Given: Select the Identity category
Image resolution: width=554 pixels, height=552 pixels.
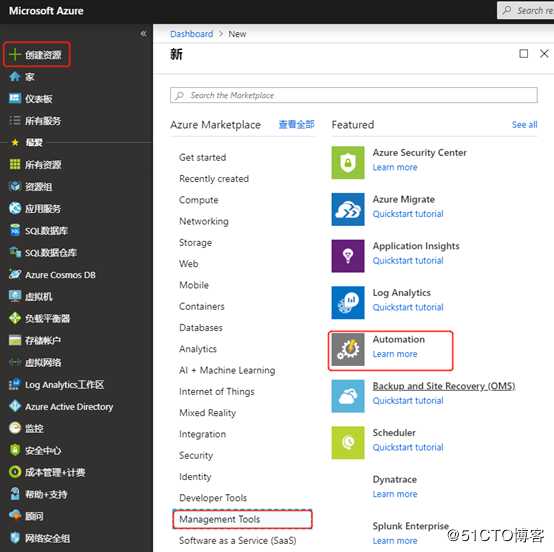Looking at the screenshot, I should [x=195, y=477].
